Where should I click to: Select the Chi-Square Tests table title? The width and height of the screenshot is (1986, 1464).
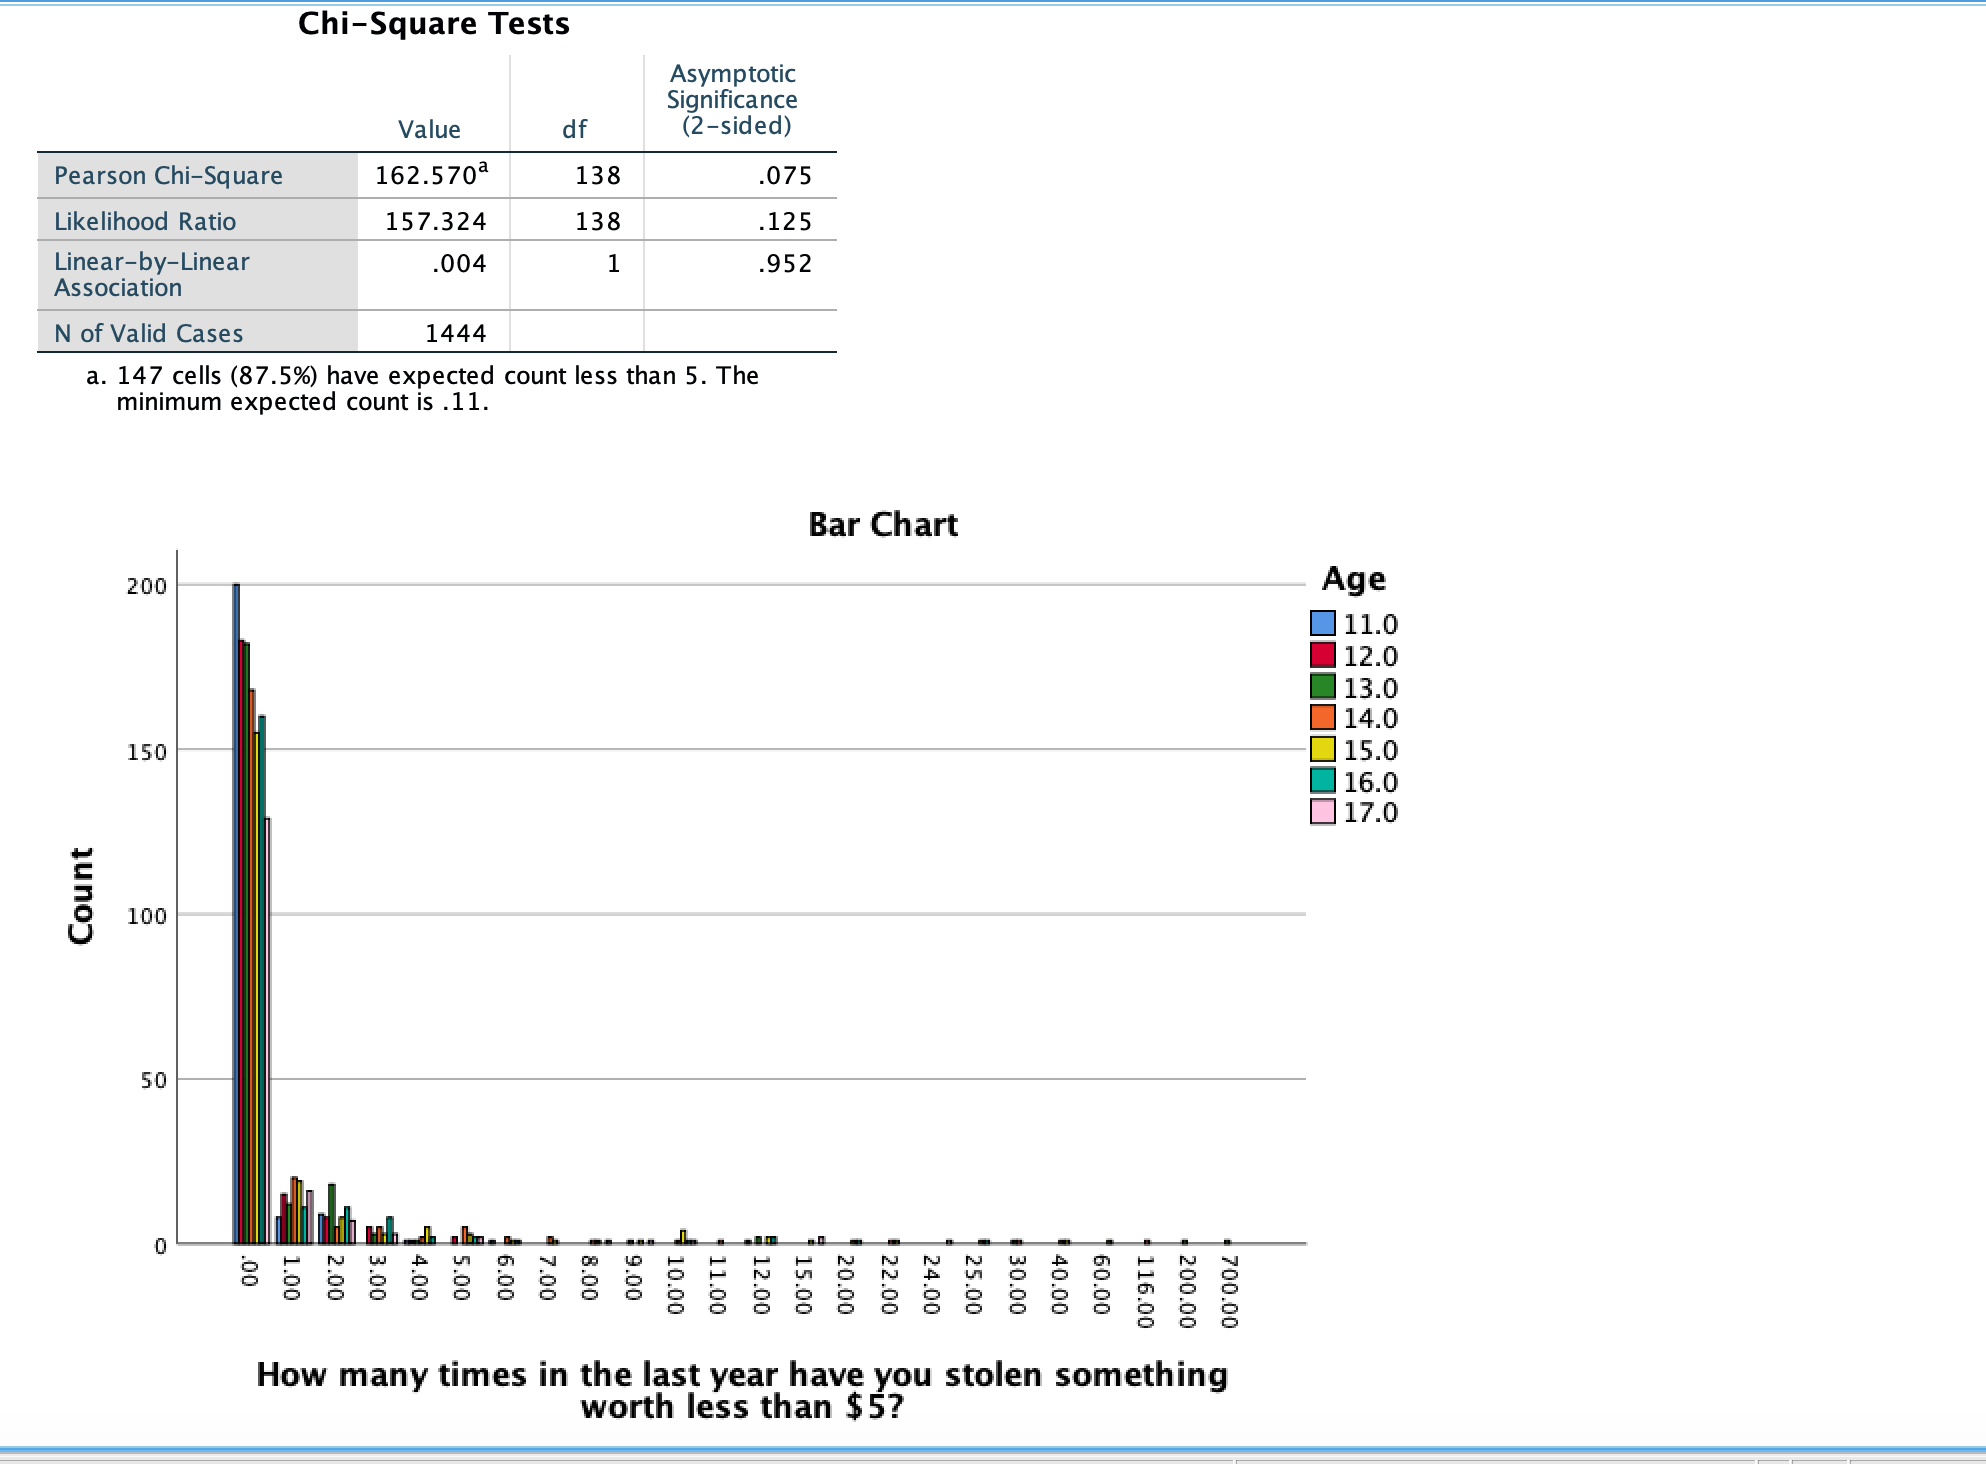(x=434, y=23)
